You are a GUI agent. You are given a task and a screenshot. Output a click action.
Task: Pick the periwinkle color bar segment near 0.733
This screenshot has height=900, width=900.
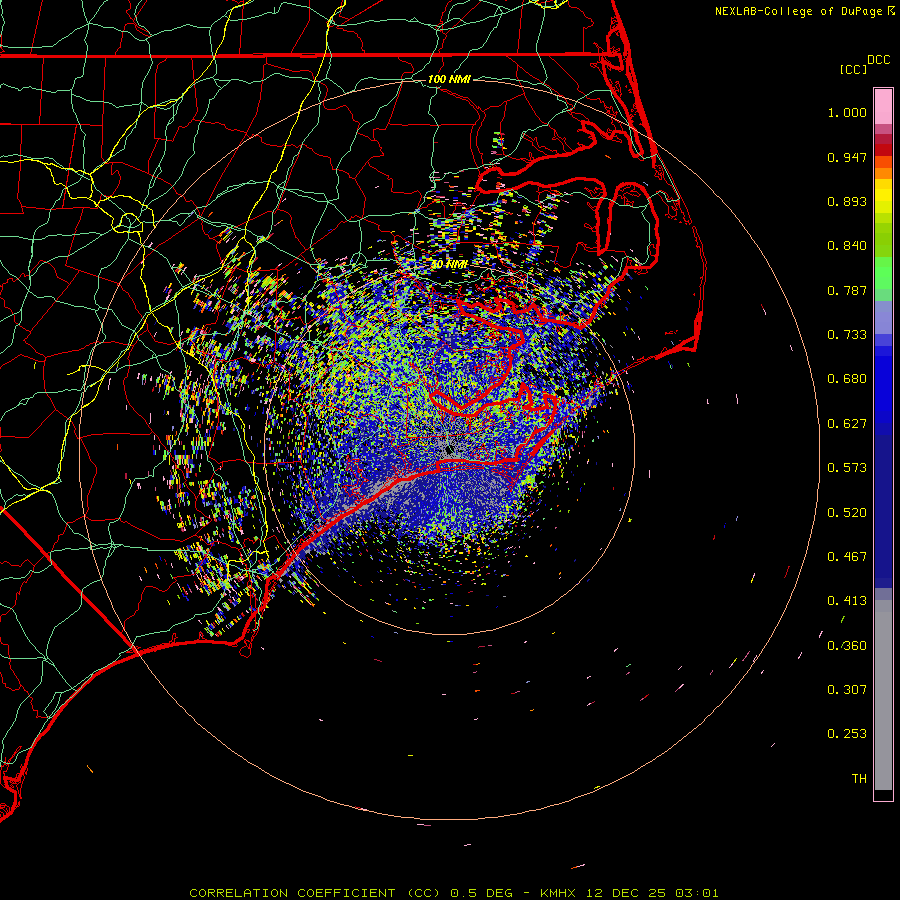click(883, 317)
